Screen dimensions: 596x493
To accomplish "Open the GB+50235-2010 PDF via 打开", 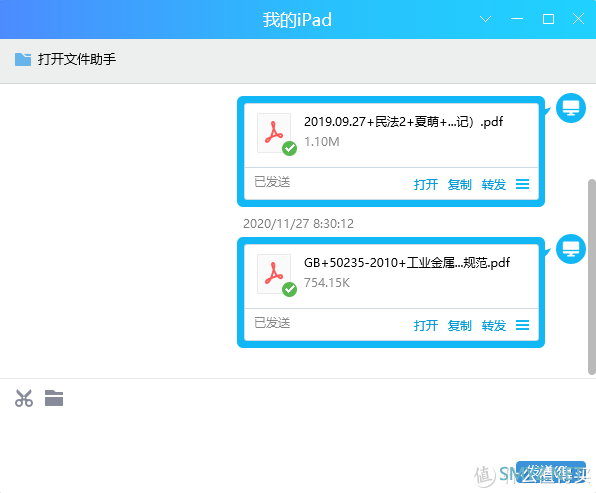I will point(426,326).
